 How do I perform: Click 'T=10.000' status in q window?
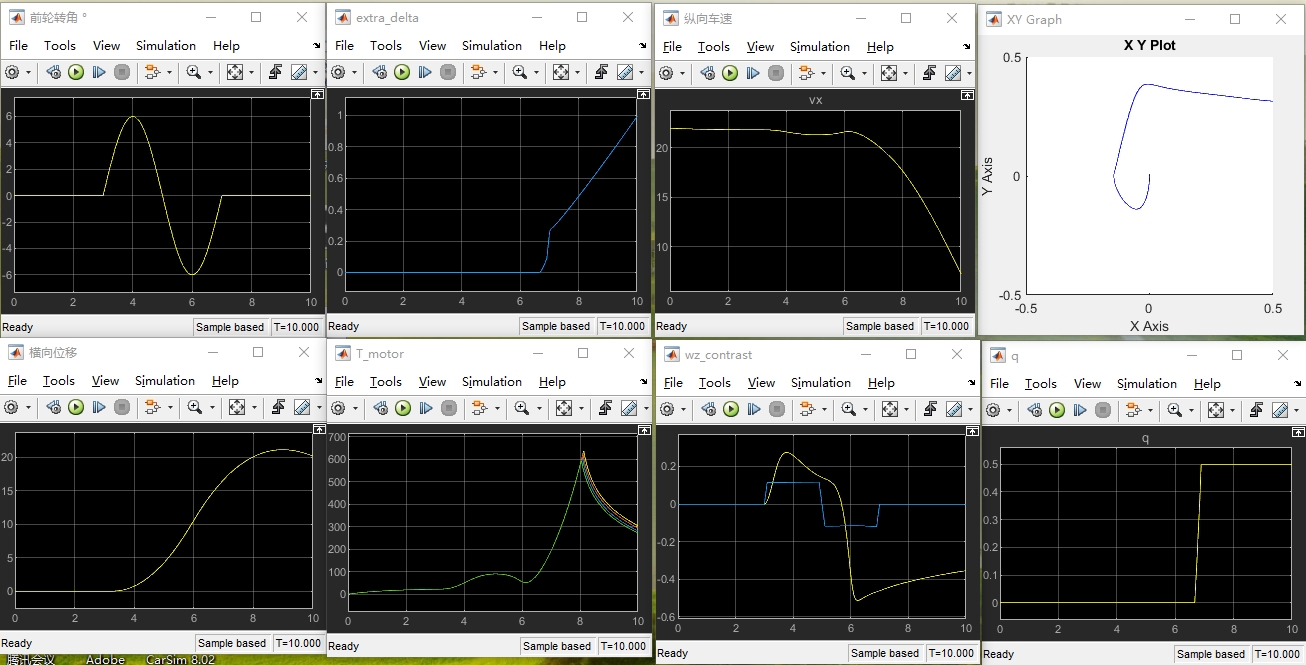(1277, 654)
